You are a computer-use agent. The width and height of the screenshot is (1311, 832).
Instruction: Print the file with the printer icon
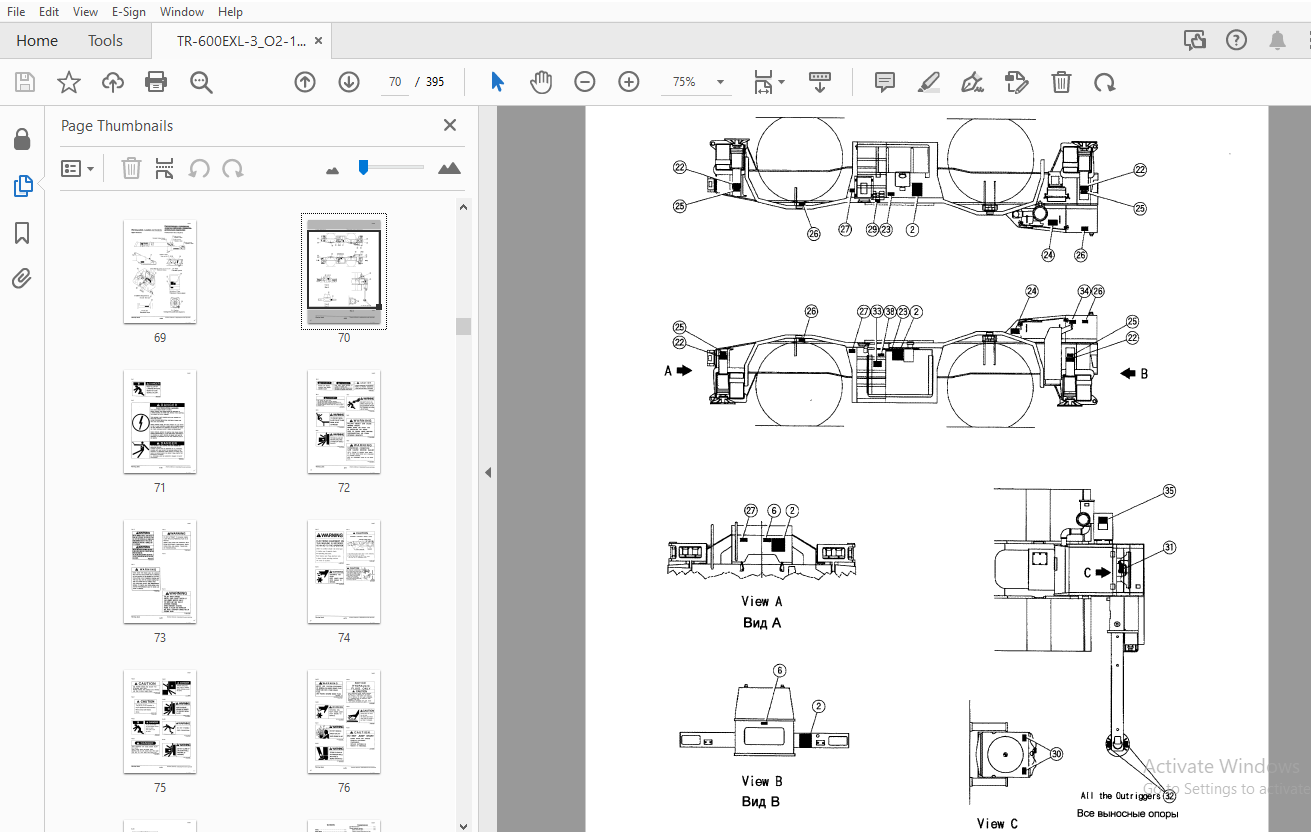pyautogui.click(x=156, y=82)
